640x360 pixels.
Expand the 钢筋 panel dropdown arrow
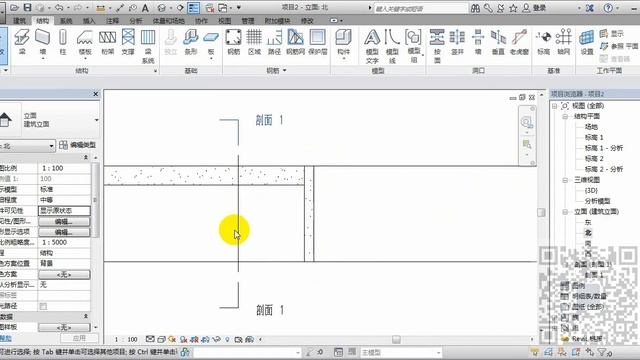[284, 71]
